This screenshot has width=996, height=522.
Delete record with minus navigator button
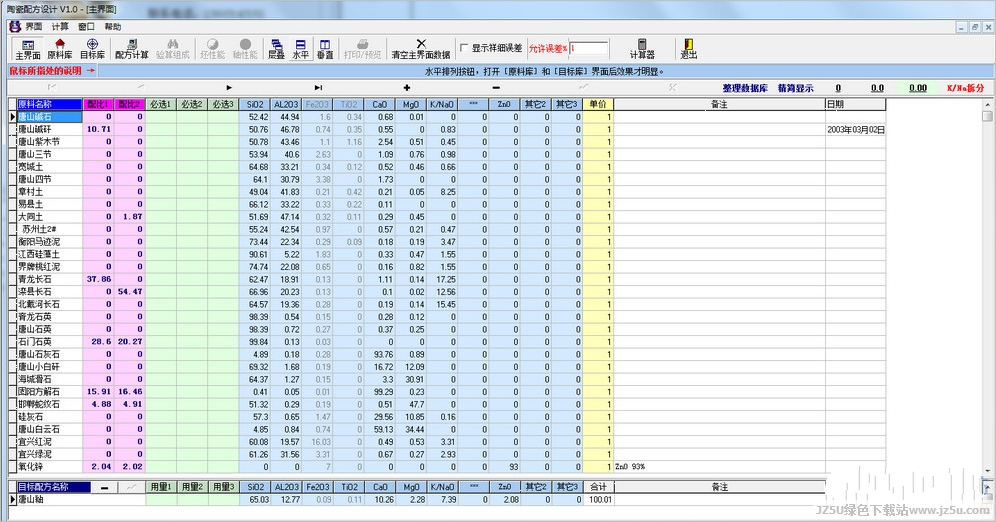point(496,88)
